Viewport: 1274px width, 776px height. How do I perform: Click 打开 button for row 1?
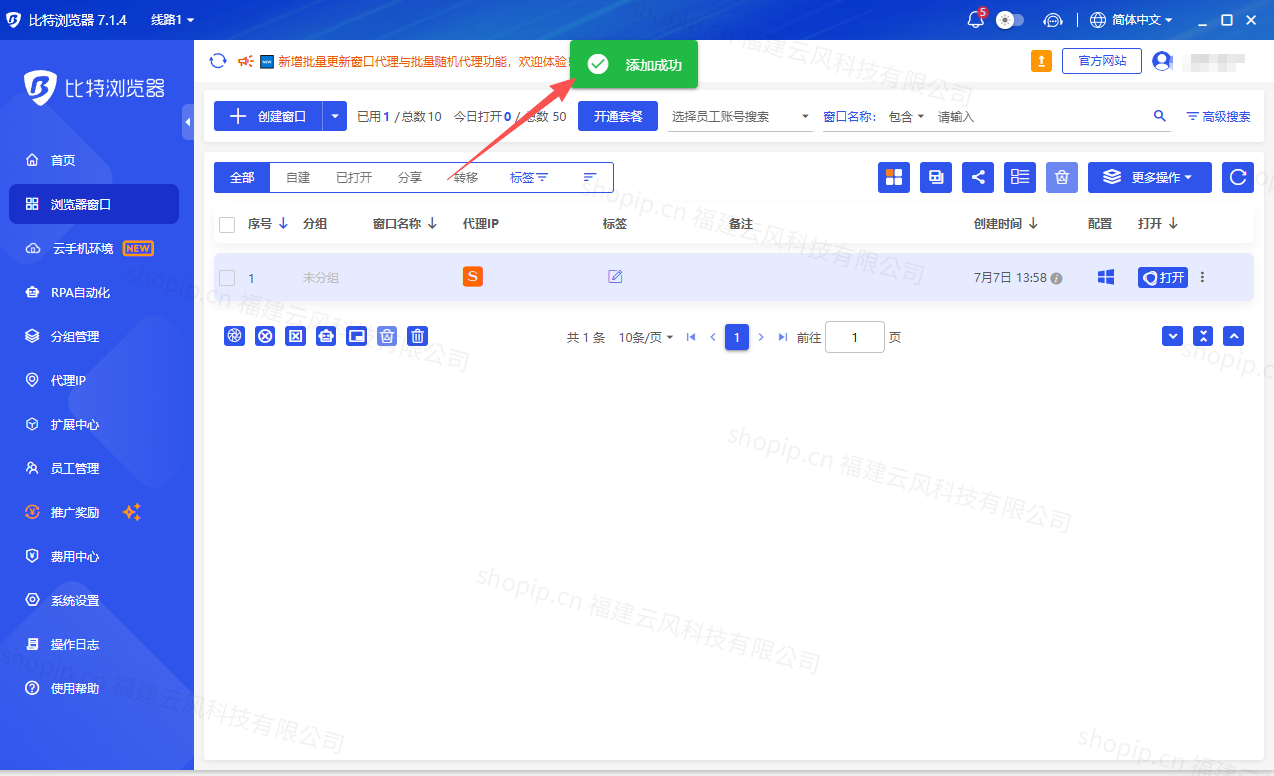1163,277
